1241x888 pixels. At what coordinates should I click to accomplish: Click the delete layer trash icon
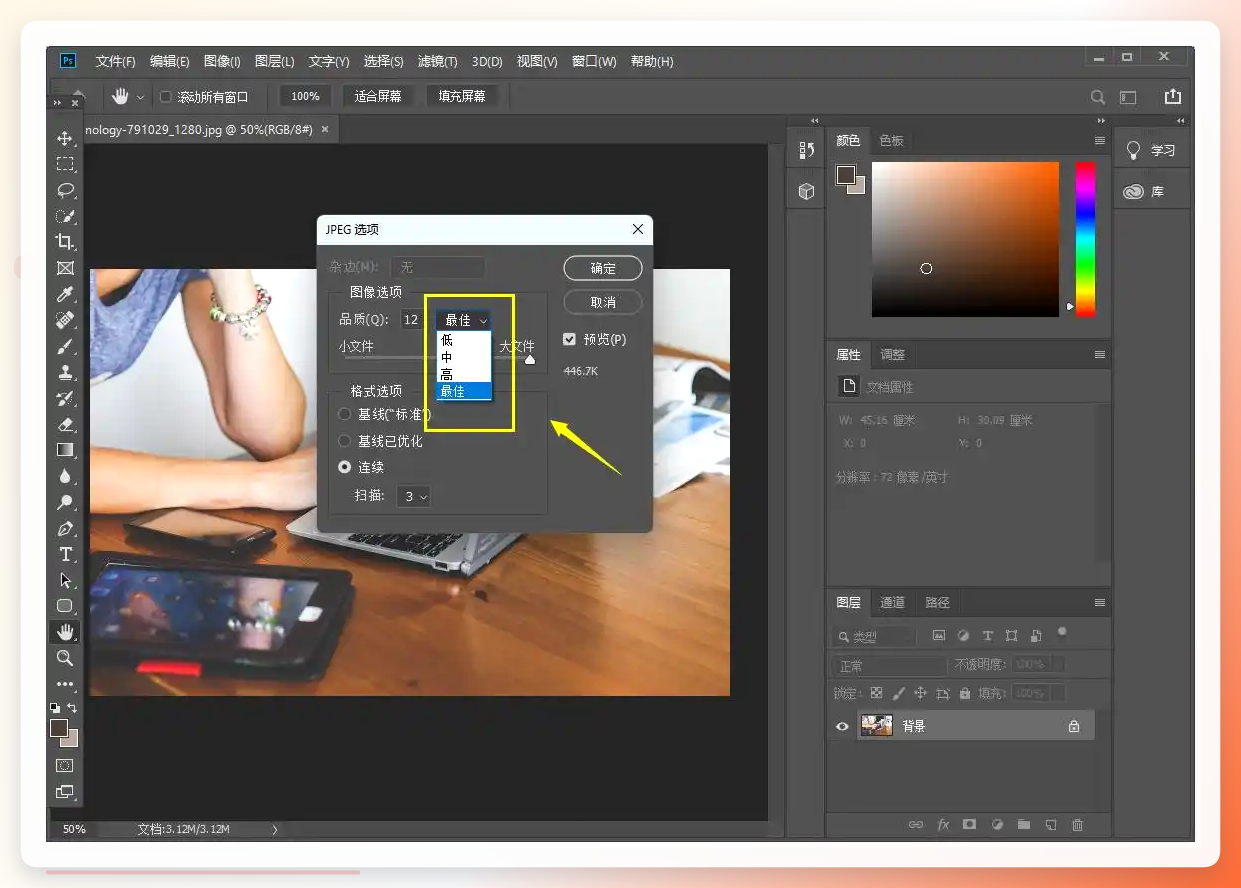pyautogui.click(x=1077, y=825)
